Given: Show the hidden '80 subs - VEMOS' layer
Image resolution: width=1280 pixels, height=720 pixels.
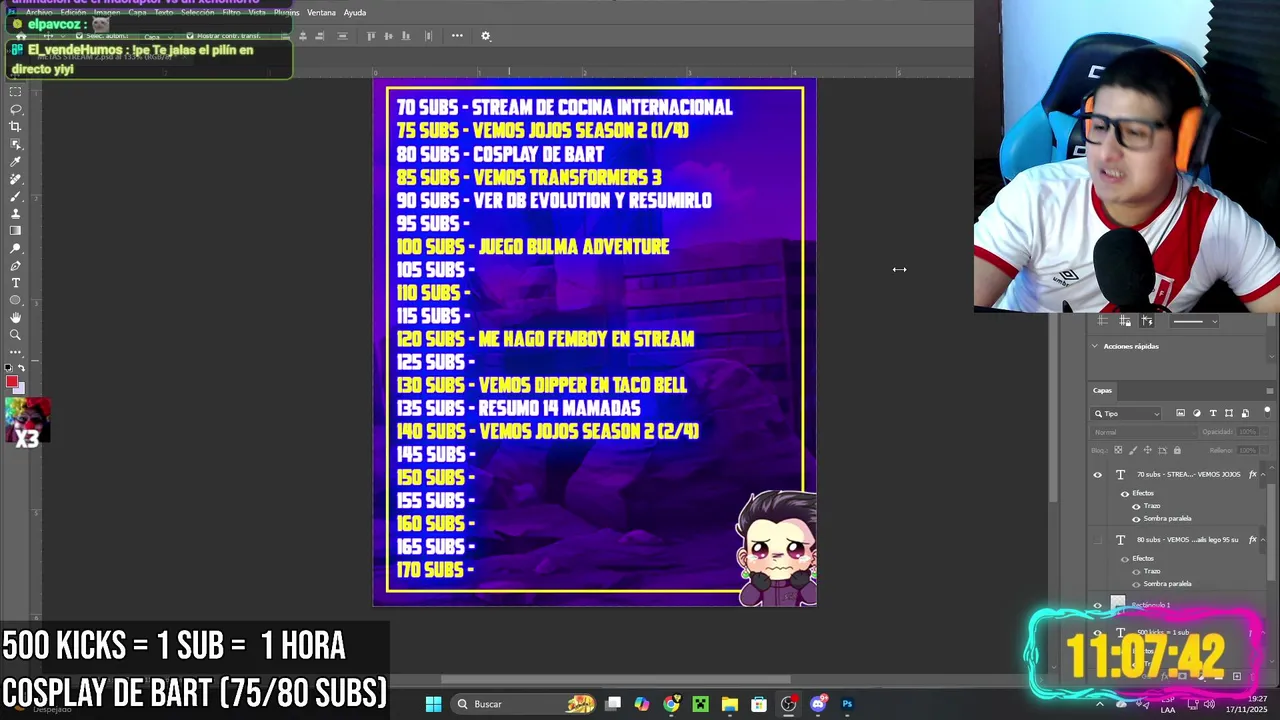Looking at the screenshot, I should [1097, 540].
